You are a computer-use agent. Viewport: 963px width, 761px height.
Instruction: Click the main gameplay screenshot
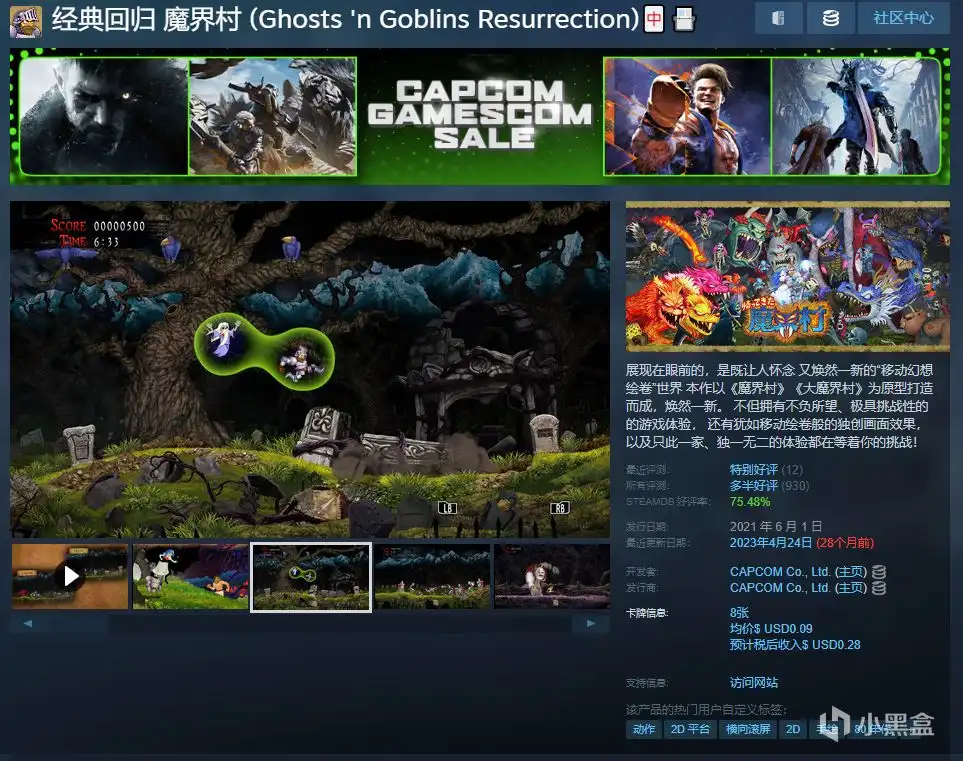point(310,370)
